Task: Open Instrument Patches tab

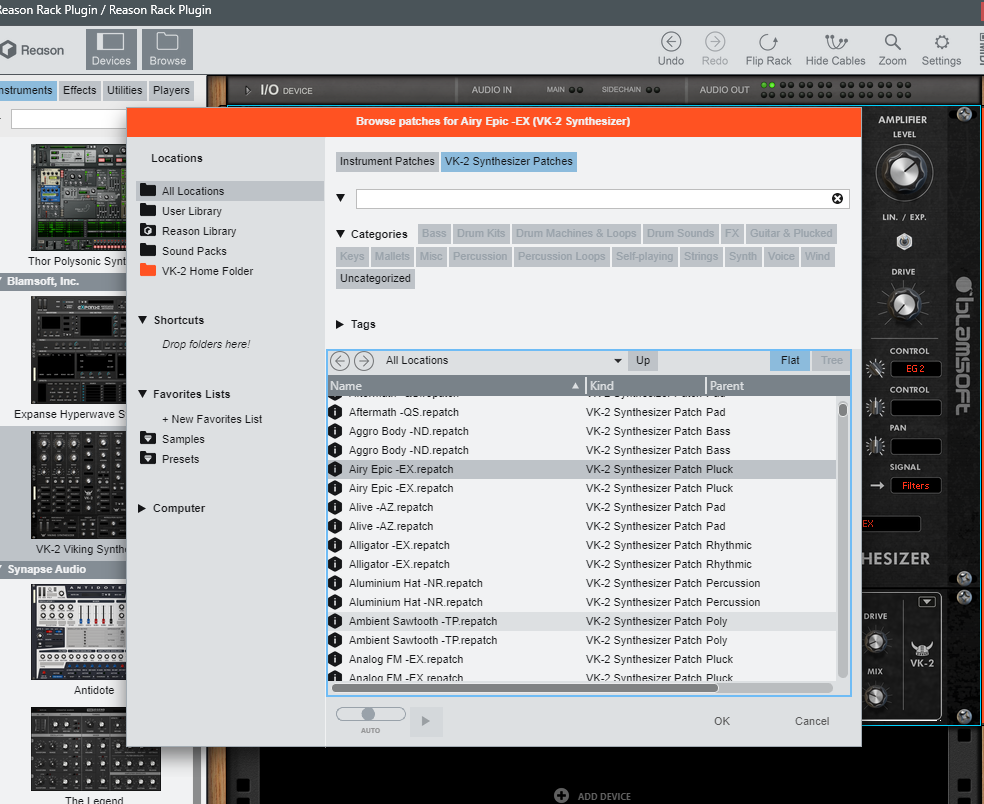Action: 387,161
